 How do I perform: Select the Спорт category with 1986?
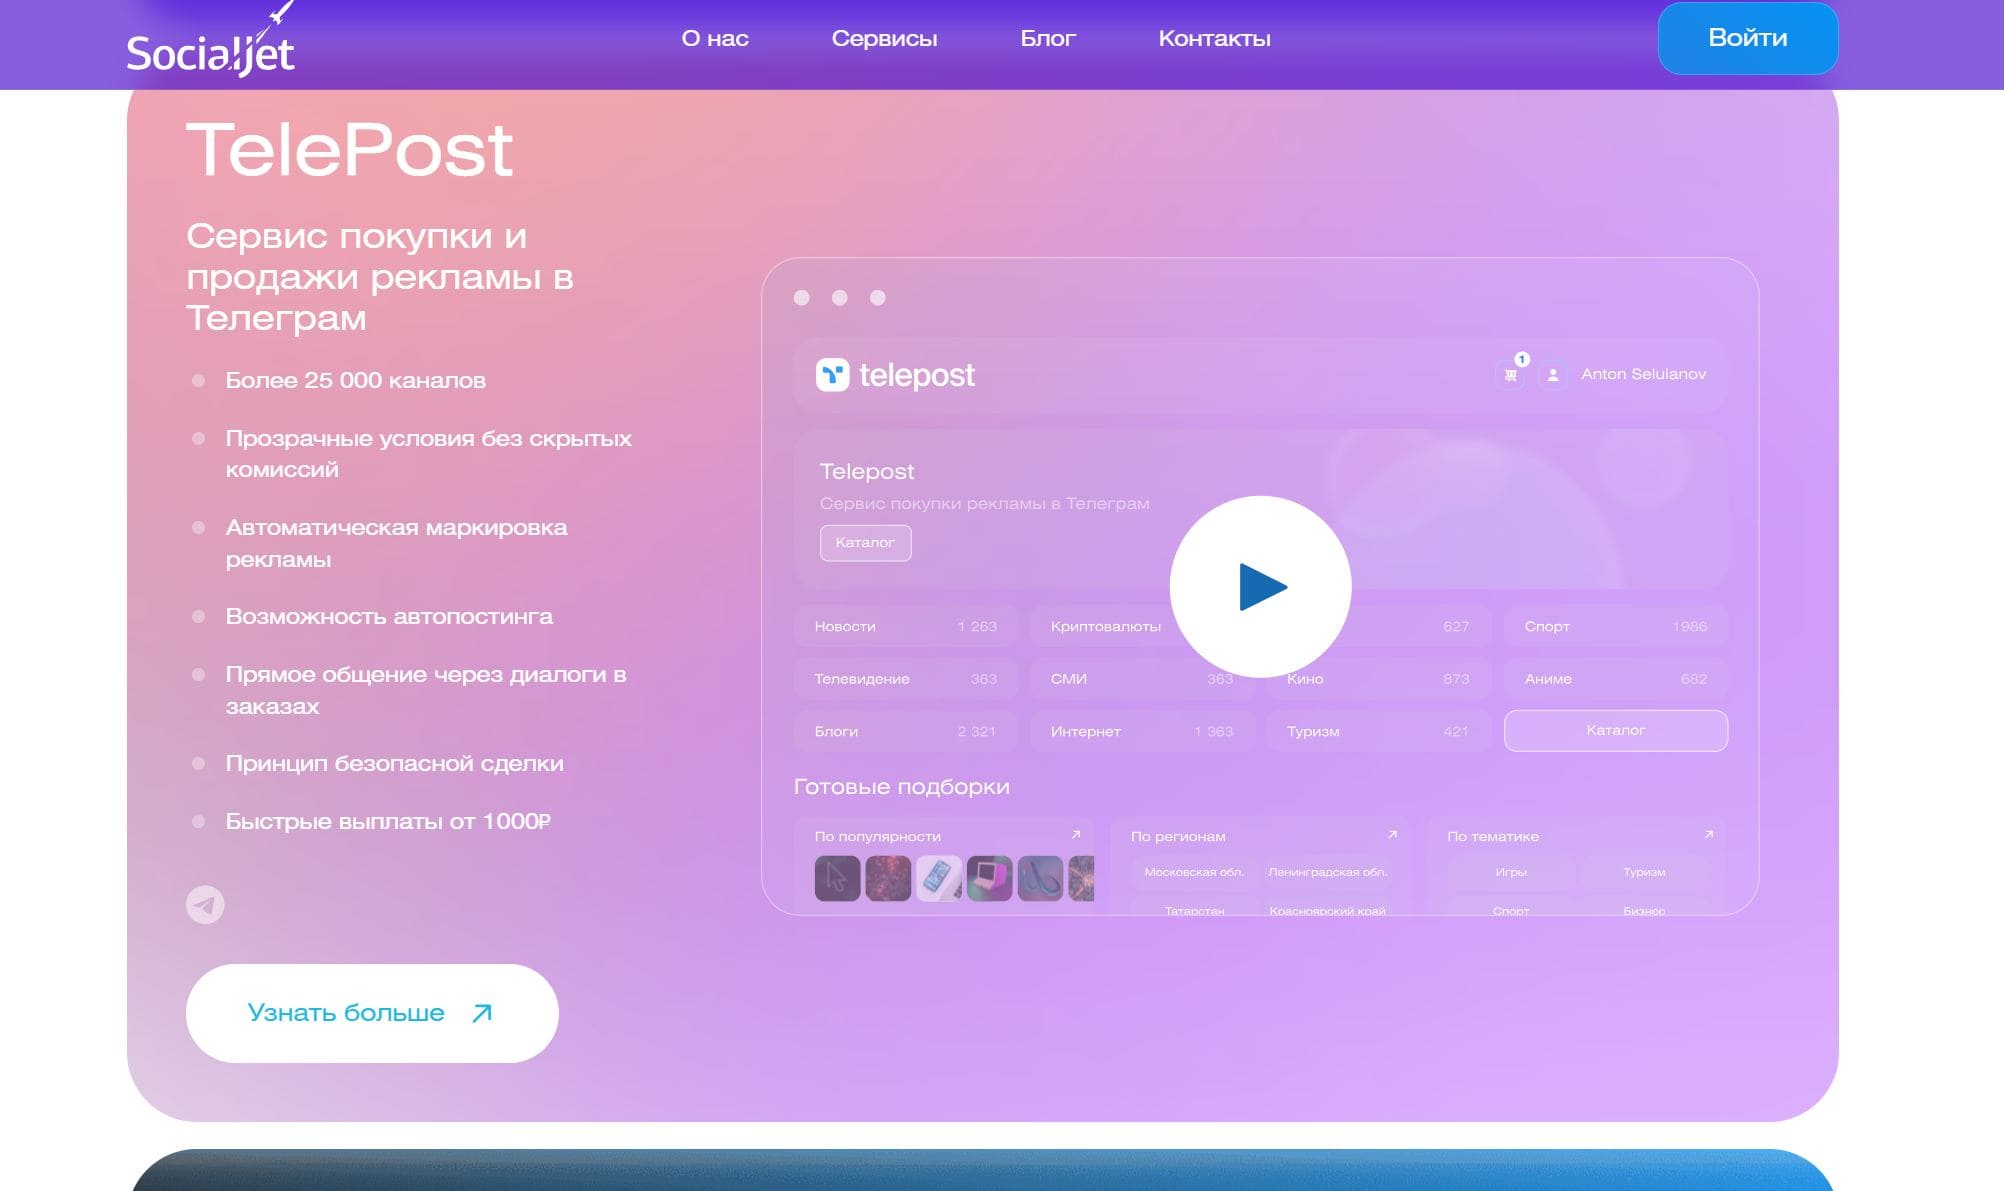tap(1615, 627)
